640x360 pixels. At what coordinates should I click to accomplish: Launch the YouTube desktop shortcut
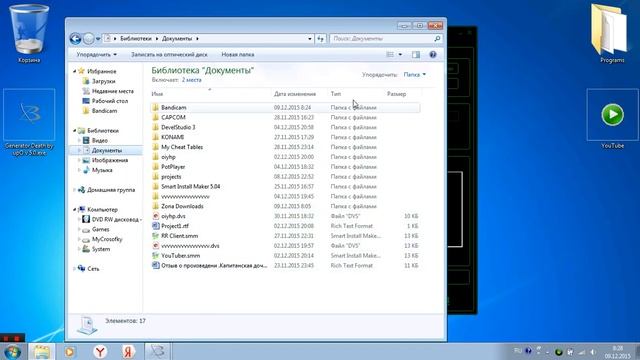[x=612, y=119]
